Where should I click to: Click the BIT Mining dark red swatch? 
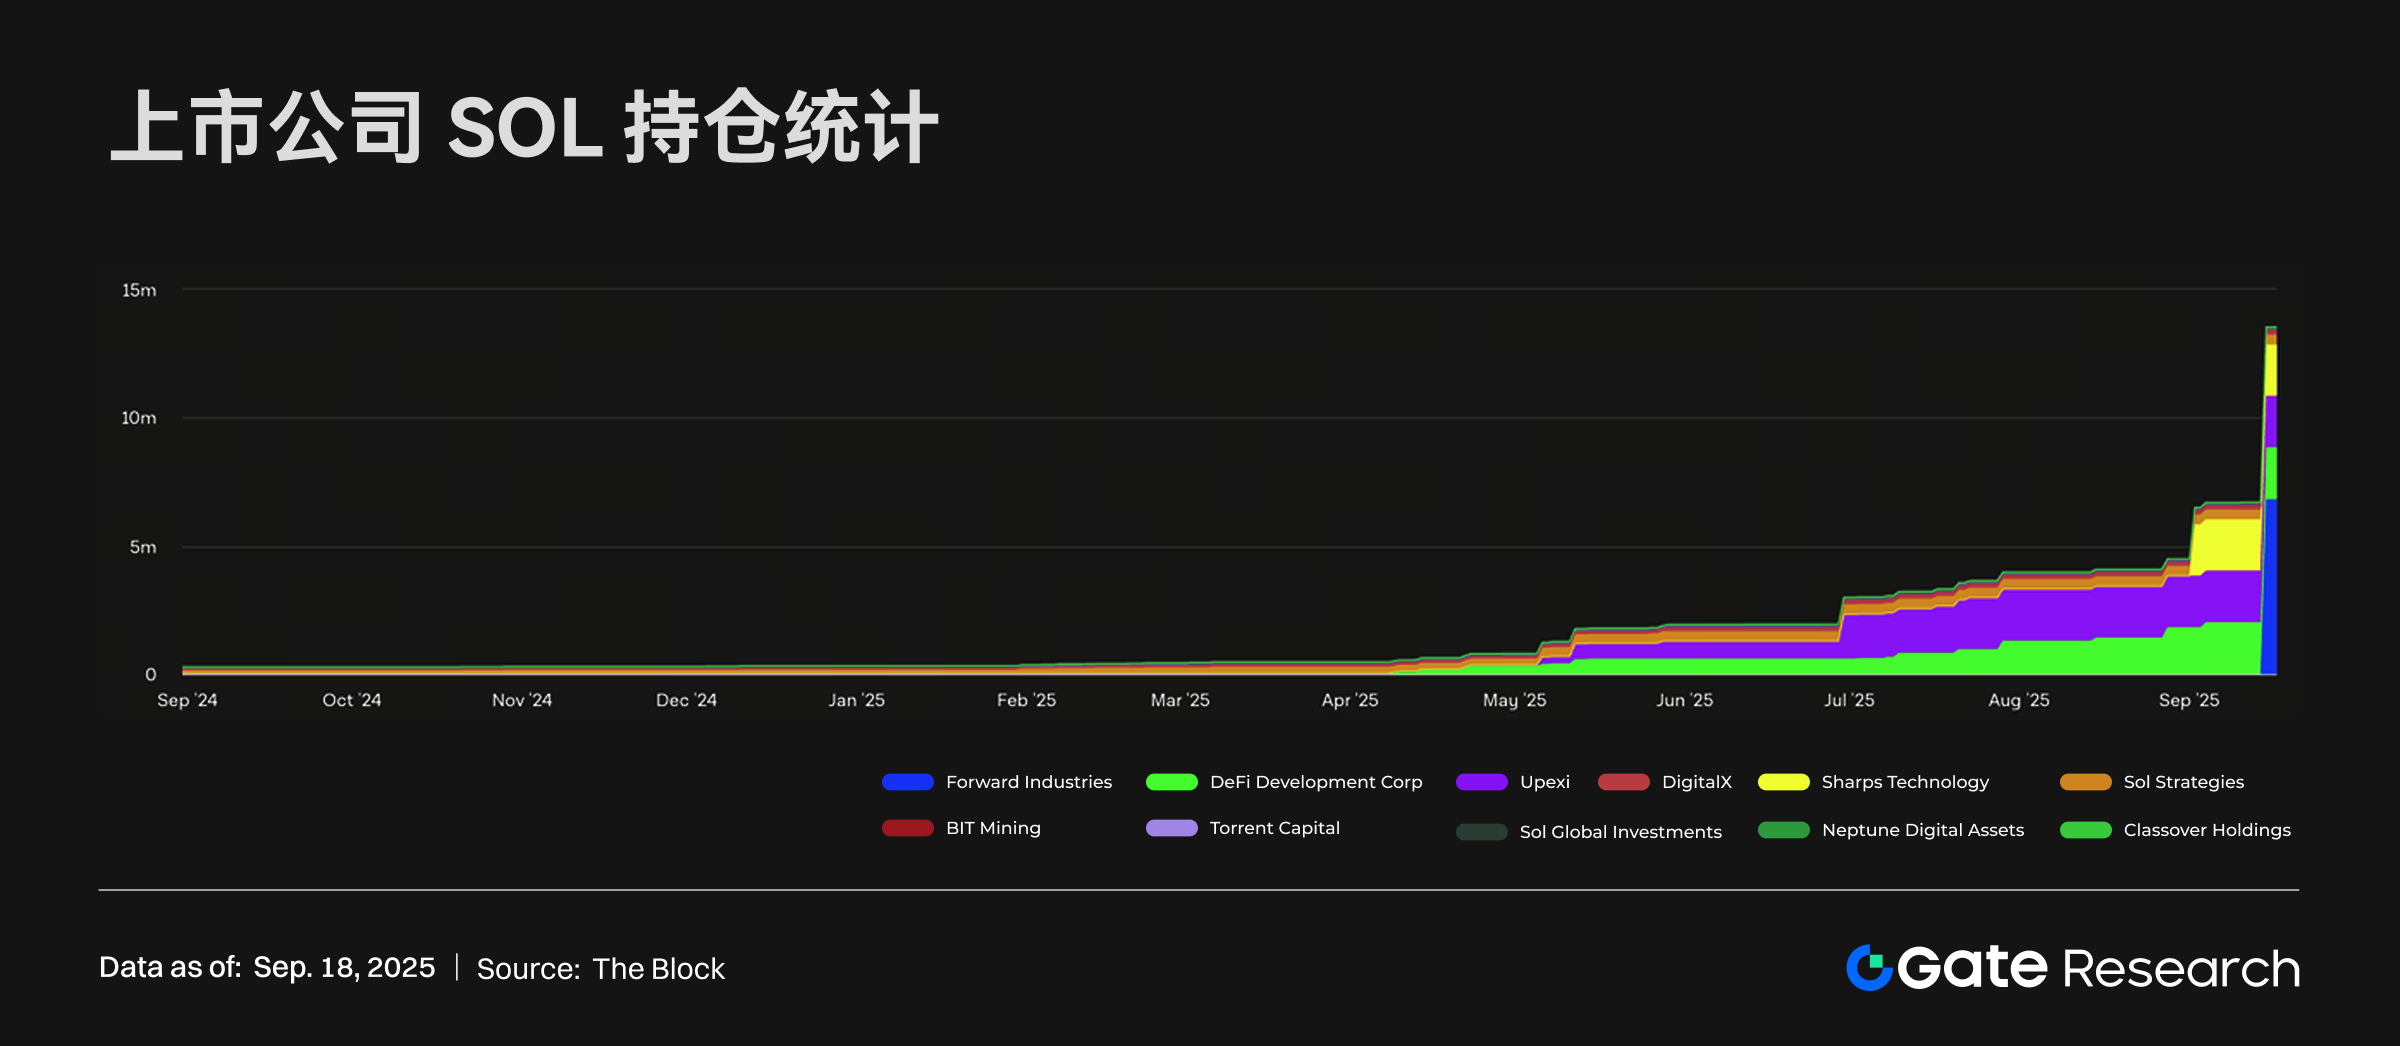tap(908, 828)
